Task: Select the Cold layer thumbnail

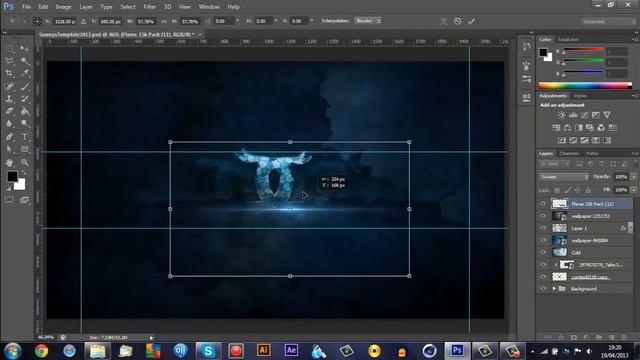Action: tap(559, 253)
